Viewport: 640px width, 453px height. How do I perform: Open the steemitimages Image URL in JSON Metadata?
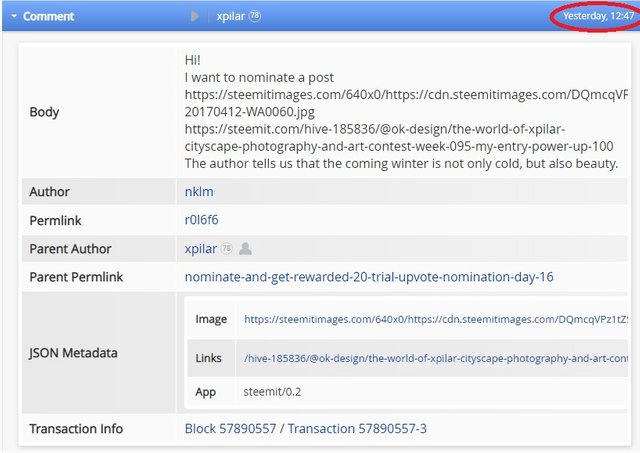[x=436, y=319]
